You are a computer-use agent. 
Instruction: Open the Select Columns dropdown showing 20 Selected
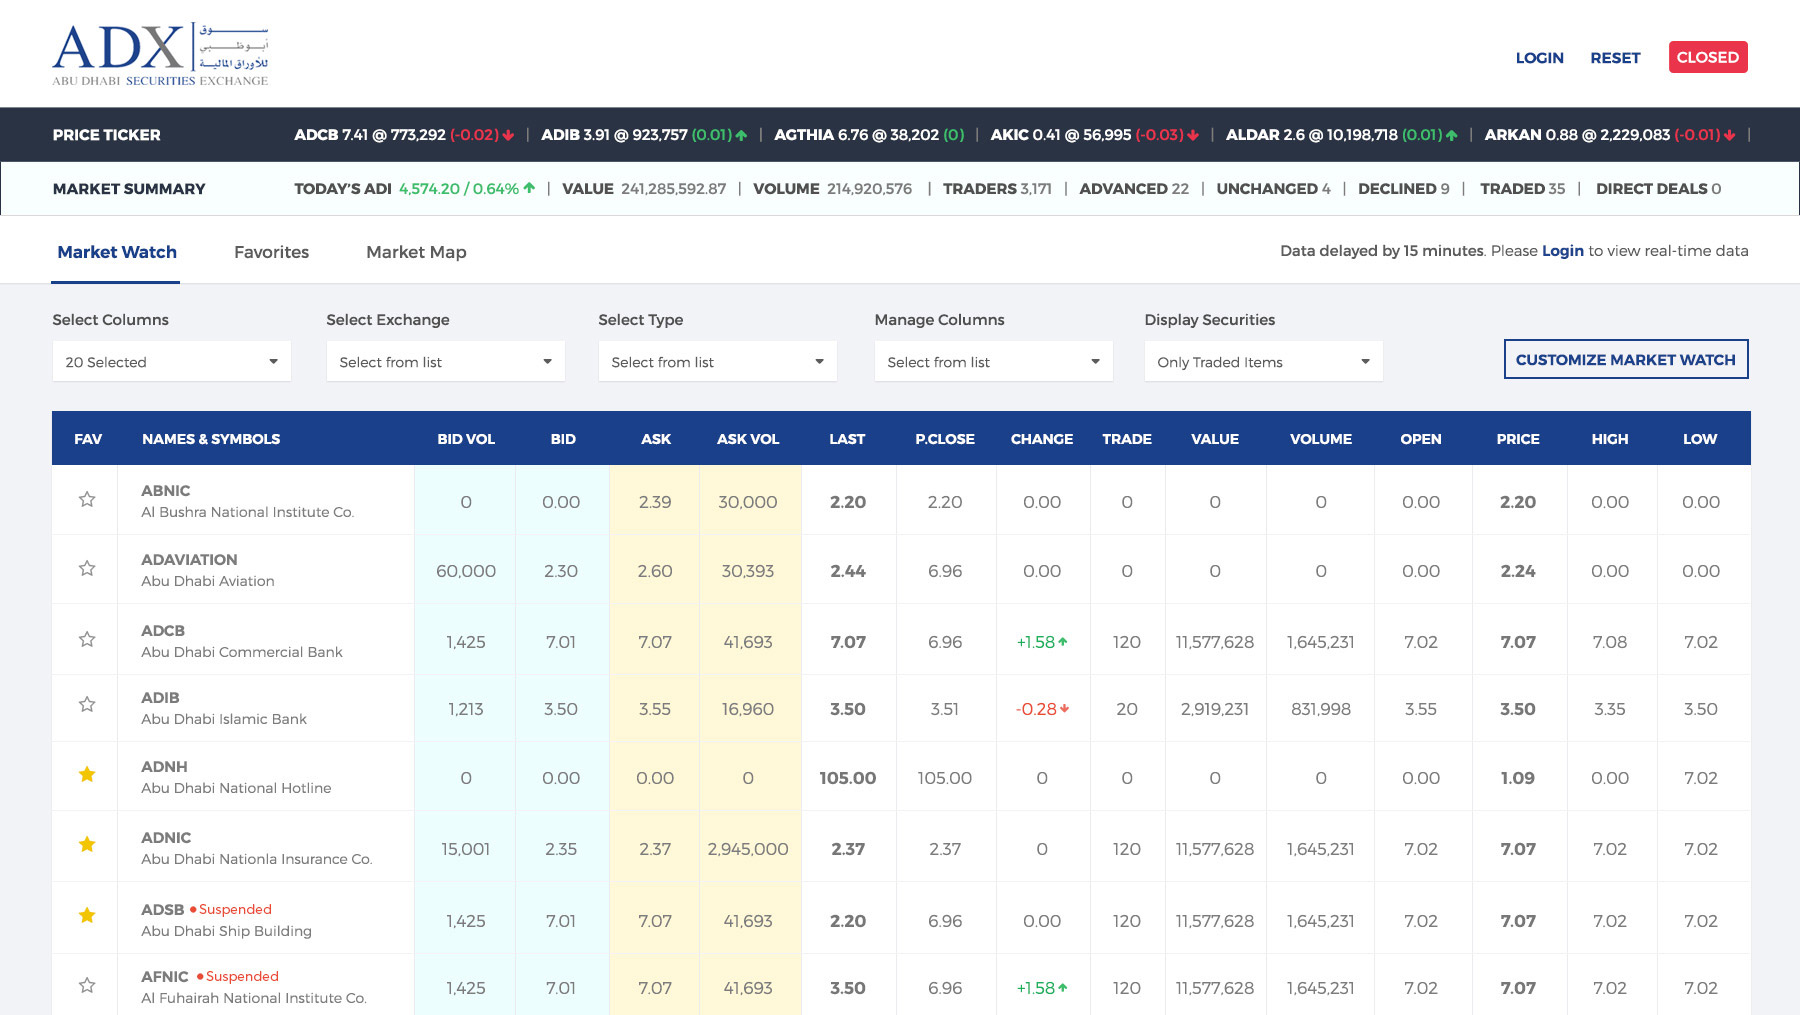click(171, 362)
